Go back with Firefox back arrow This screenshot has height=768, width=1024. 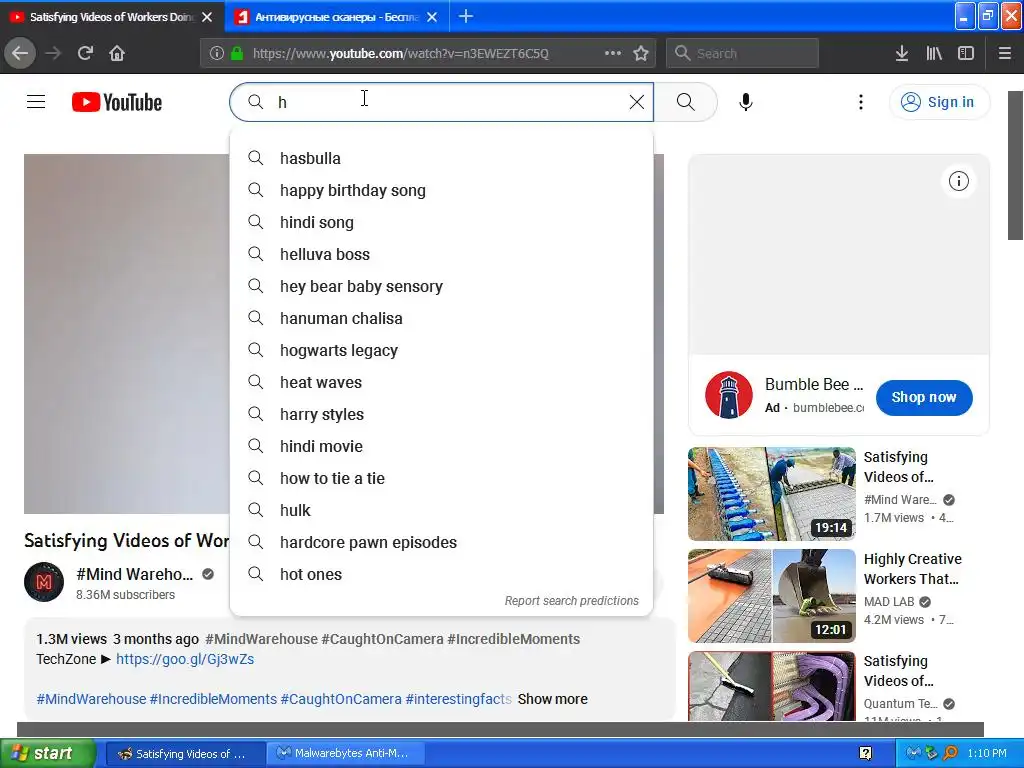tap(20, 53)
